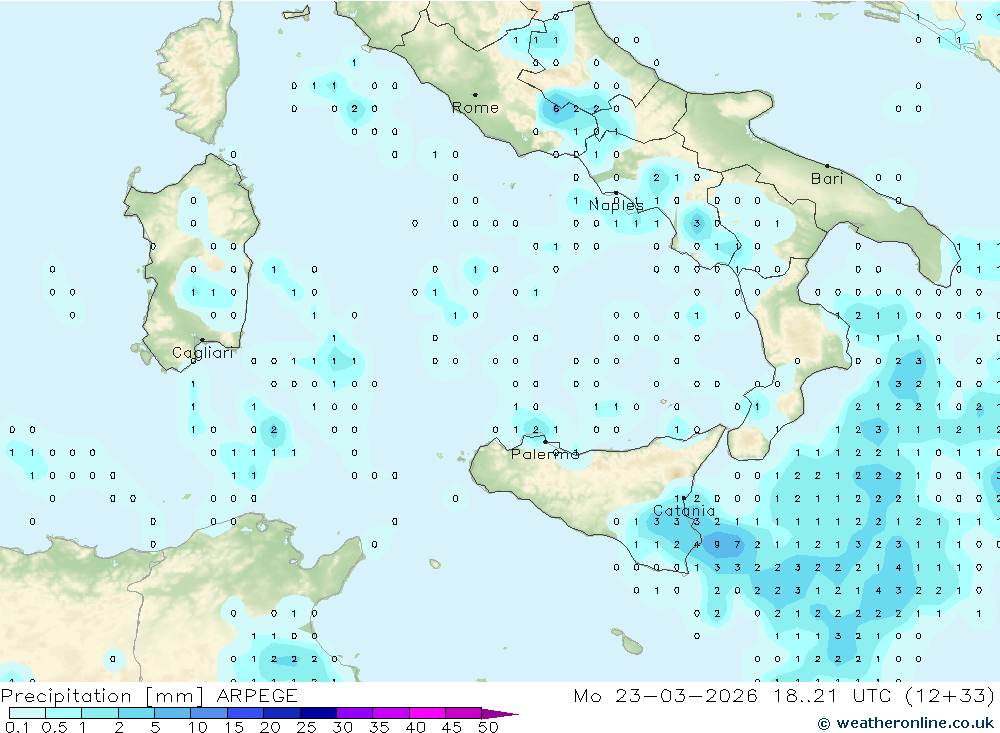Viewport: 1000px width, 733px height.
Task: Click the Rome city dot marker
Action: pyautogui.click(x=475, y=95)
